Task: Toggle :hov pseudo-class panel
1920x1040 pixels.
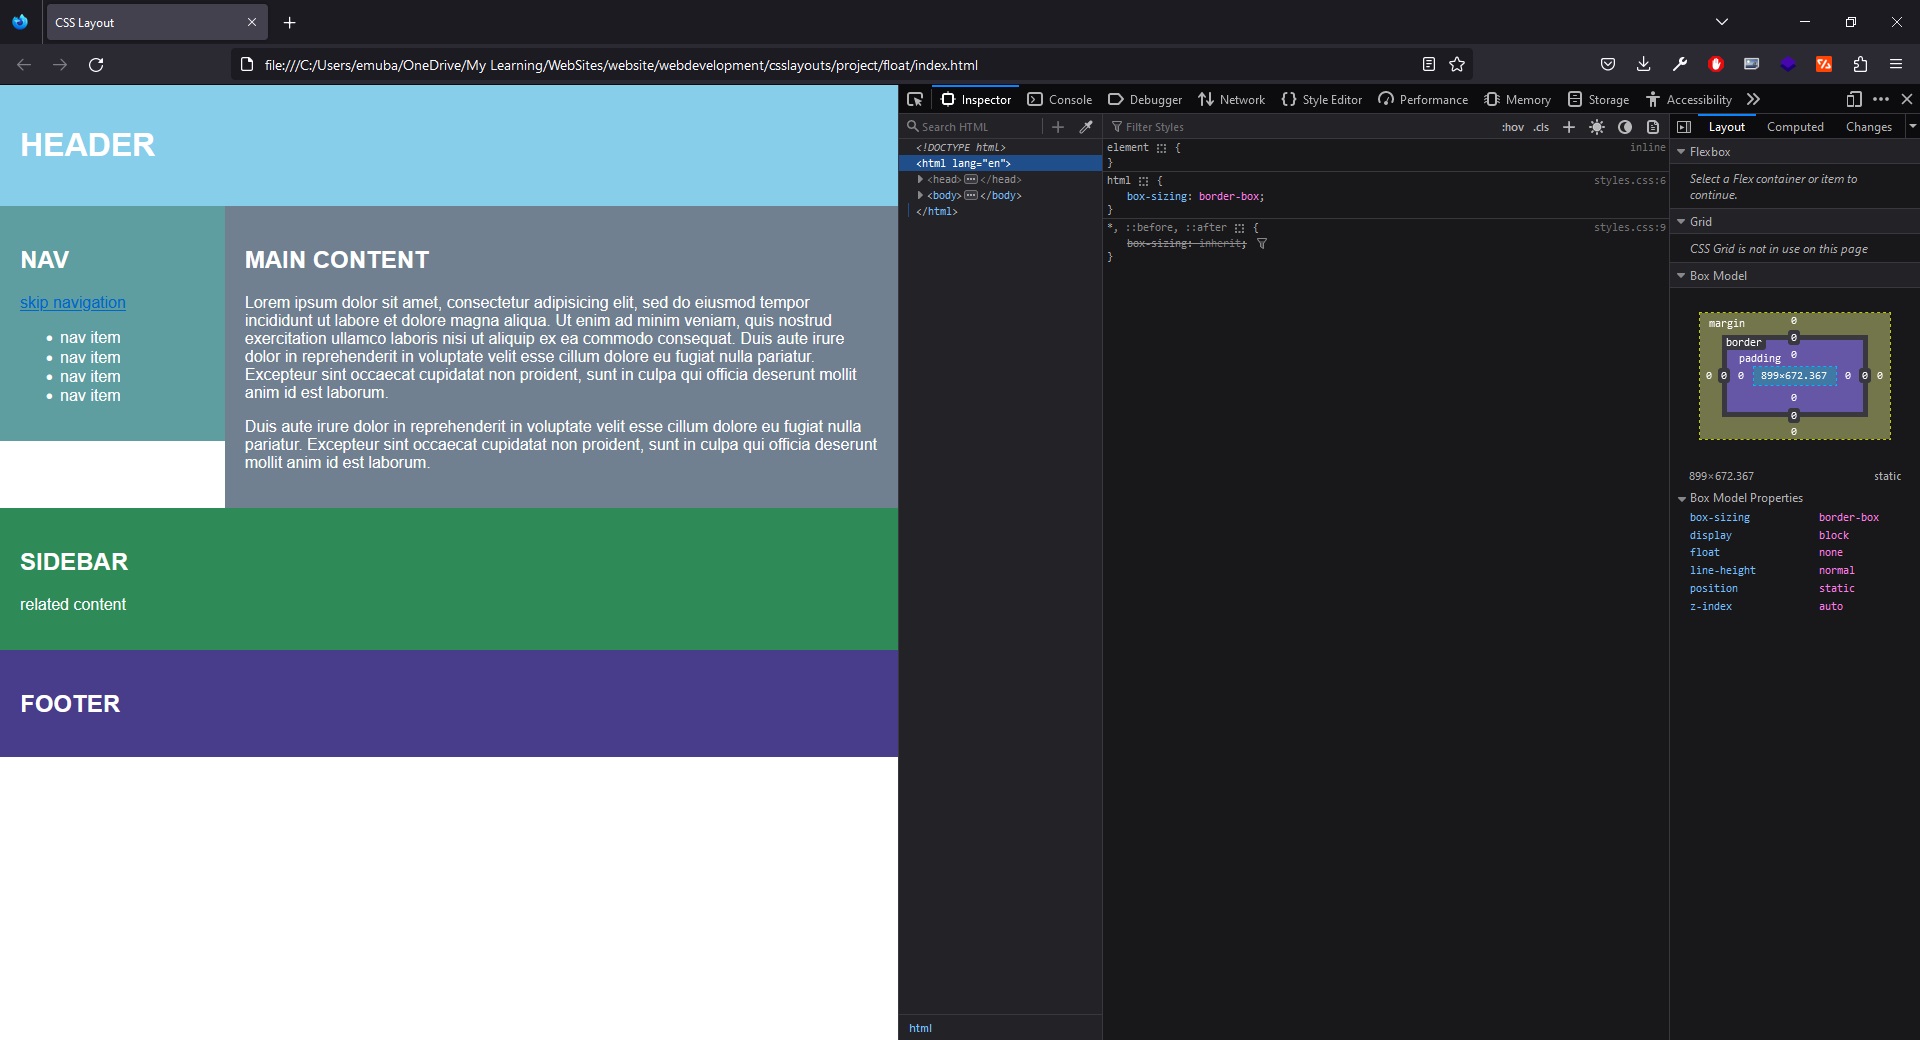Action: pos(1512,127)
